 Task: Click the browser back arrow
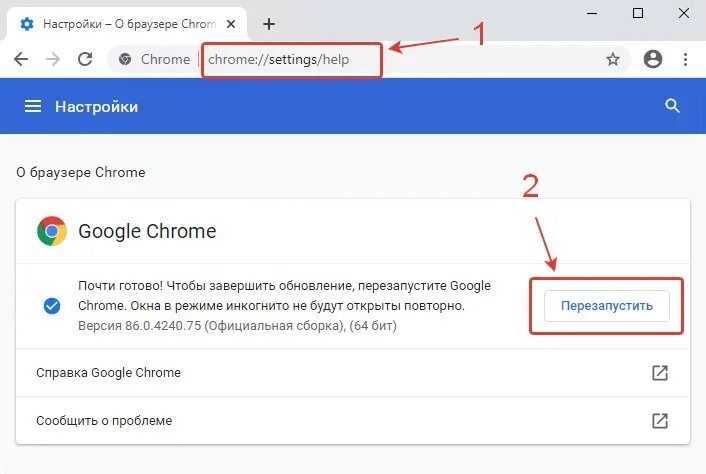[x=21, y=59]
